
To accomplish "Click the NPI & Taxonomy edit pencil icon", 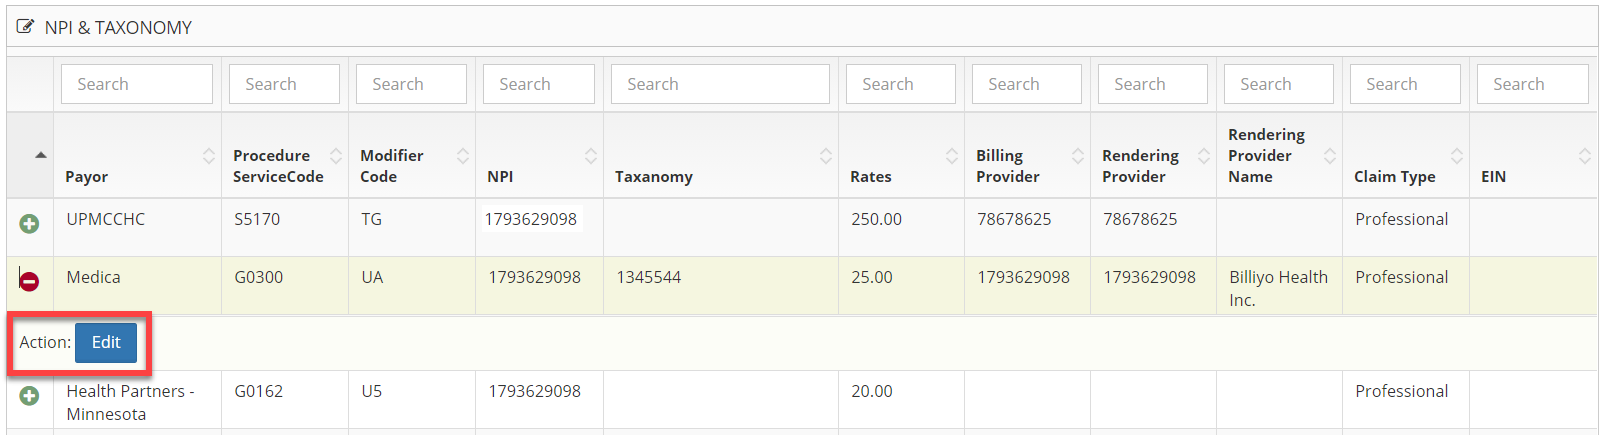I will click(25, 27).
